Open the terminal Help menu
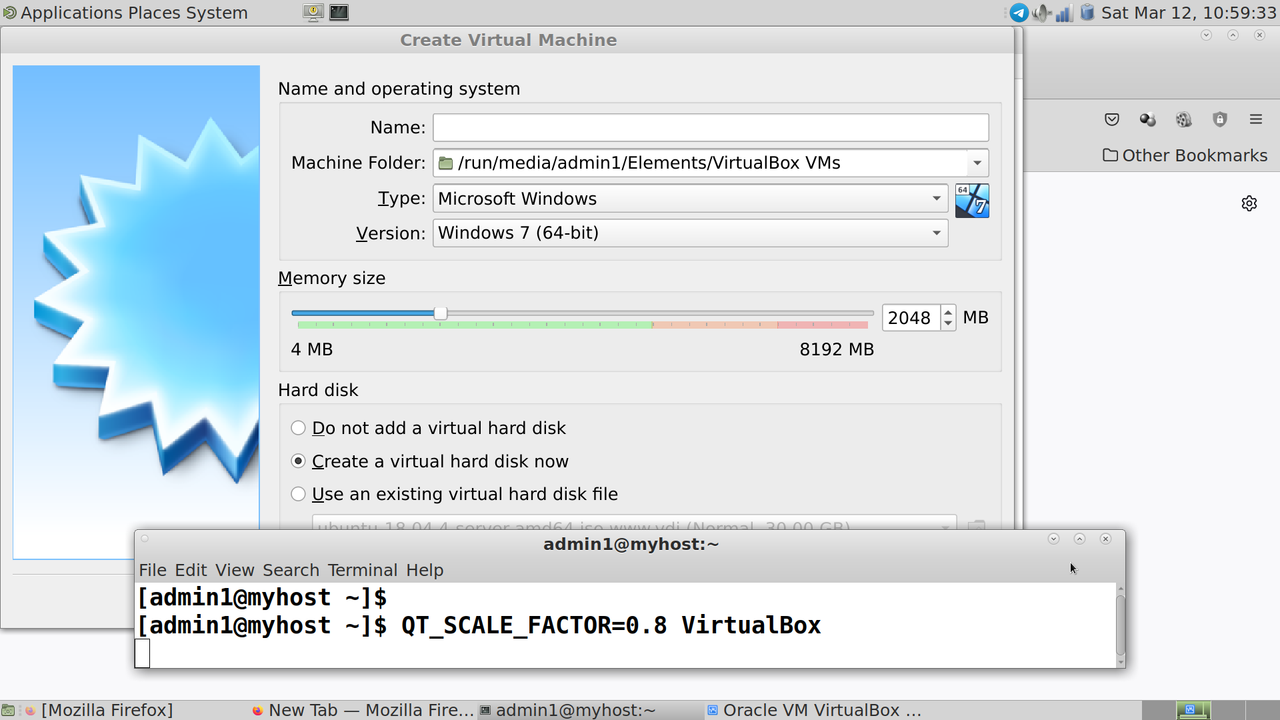Image resolution: width=1280 pixels, height=720 pixels. tap(425, 570)
